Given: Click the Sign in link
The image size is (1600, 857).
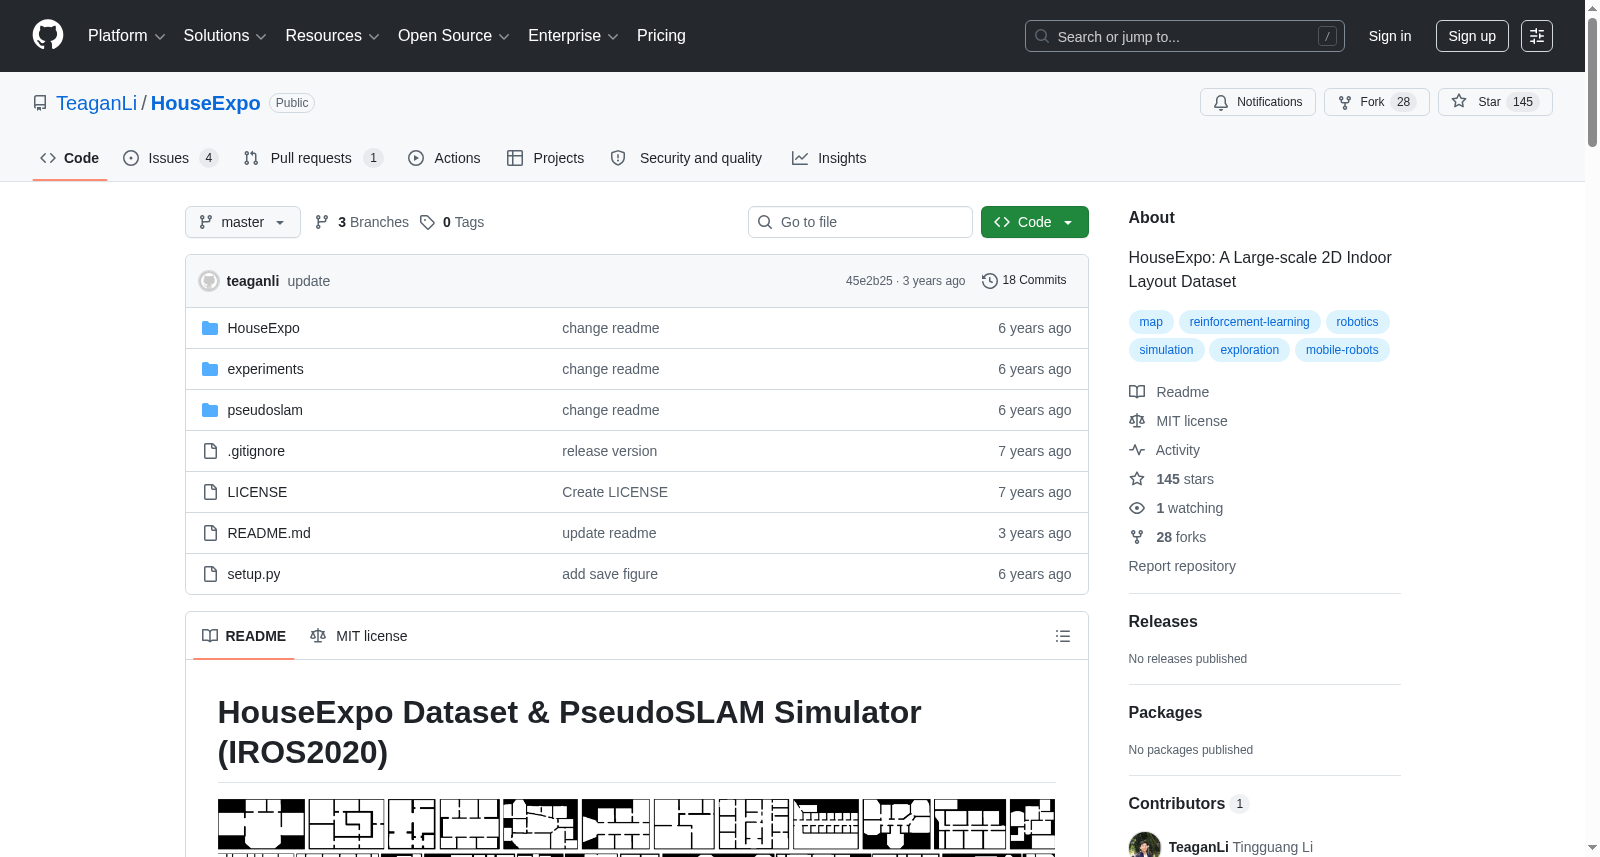Looking at the screenshot, I should tap(1390, 36).
